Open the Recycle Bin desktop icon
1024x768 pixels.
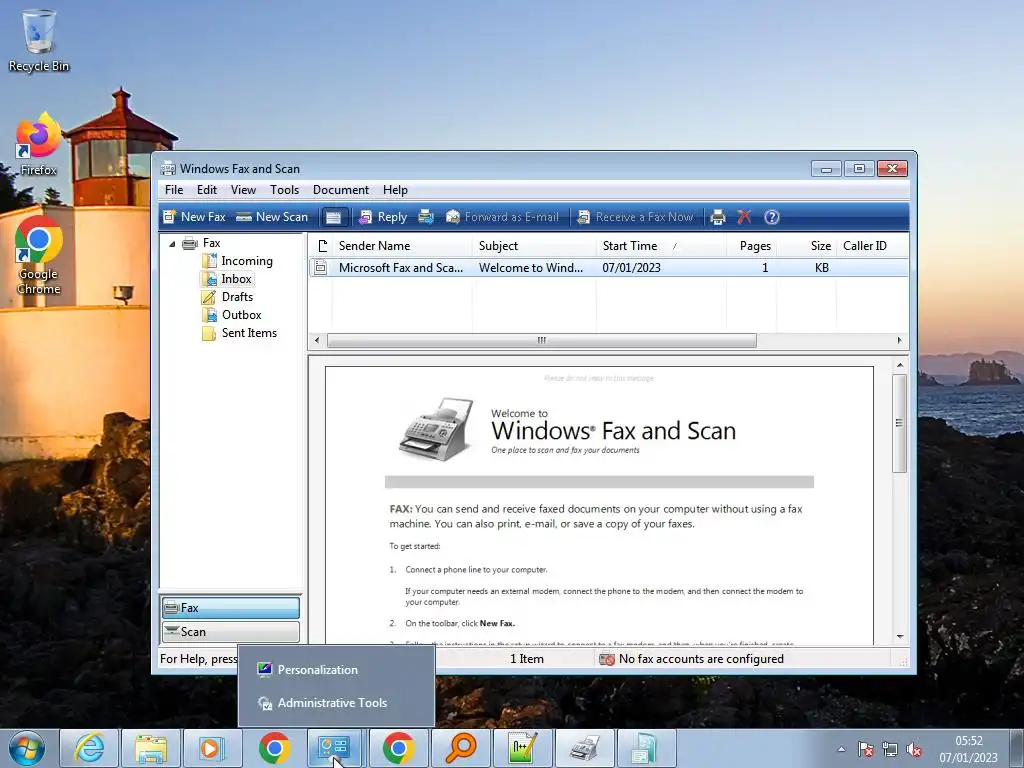point(39,39)
